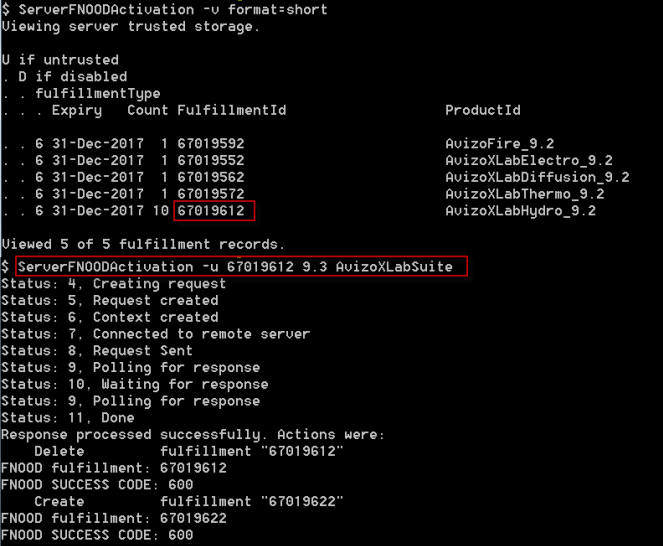
Task: Click fulfillment ID 67019562
Action: click(x=211, y=177)
